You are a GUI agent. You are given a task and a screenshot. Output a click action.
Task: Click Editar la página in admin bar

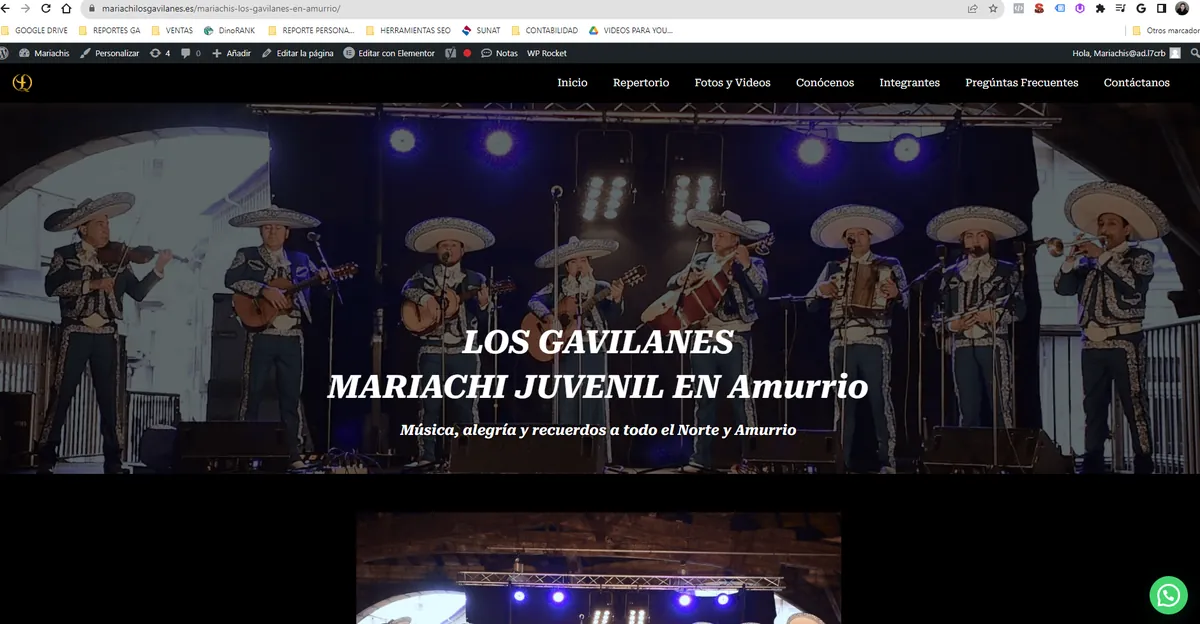(298, 53)
